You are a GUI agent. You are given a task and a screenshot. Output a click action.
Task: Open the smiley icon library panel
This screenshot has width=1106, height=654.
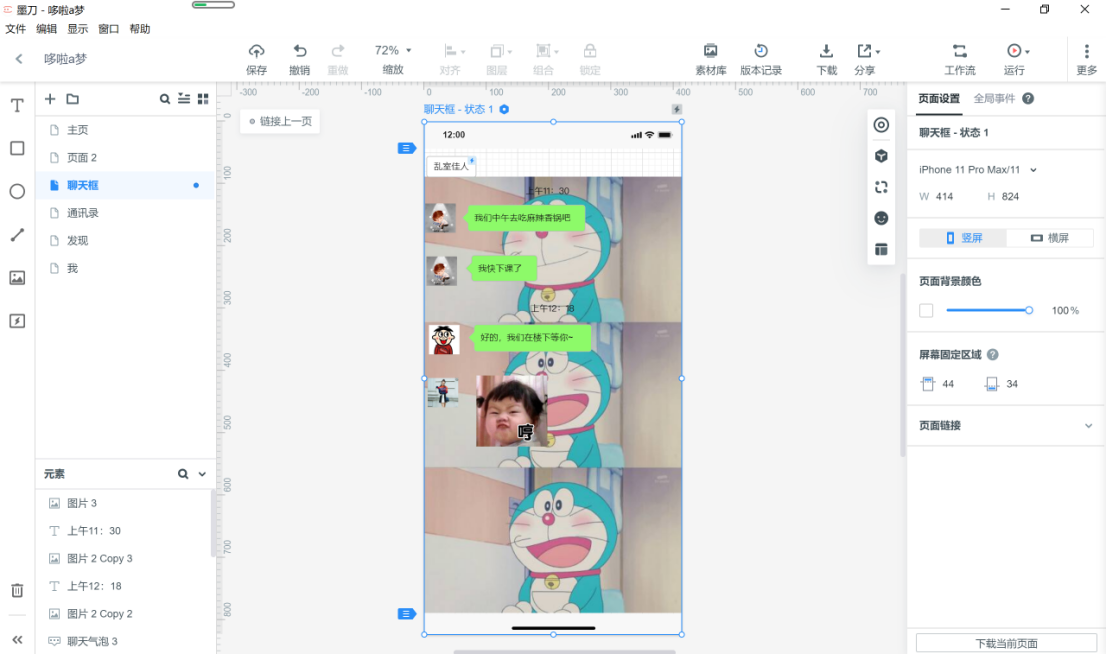881,218
